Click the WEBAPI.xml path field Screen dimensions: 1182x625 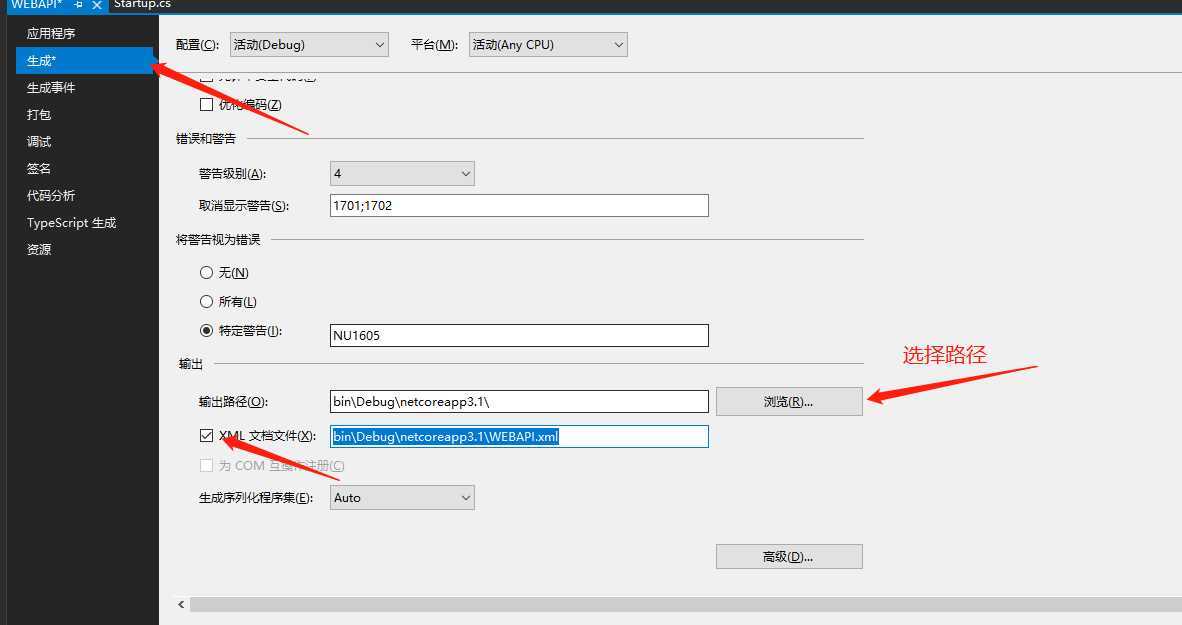click(519, 437)
